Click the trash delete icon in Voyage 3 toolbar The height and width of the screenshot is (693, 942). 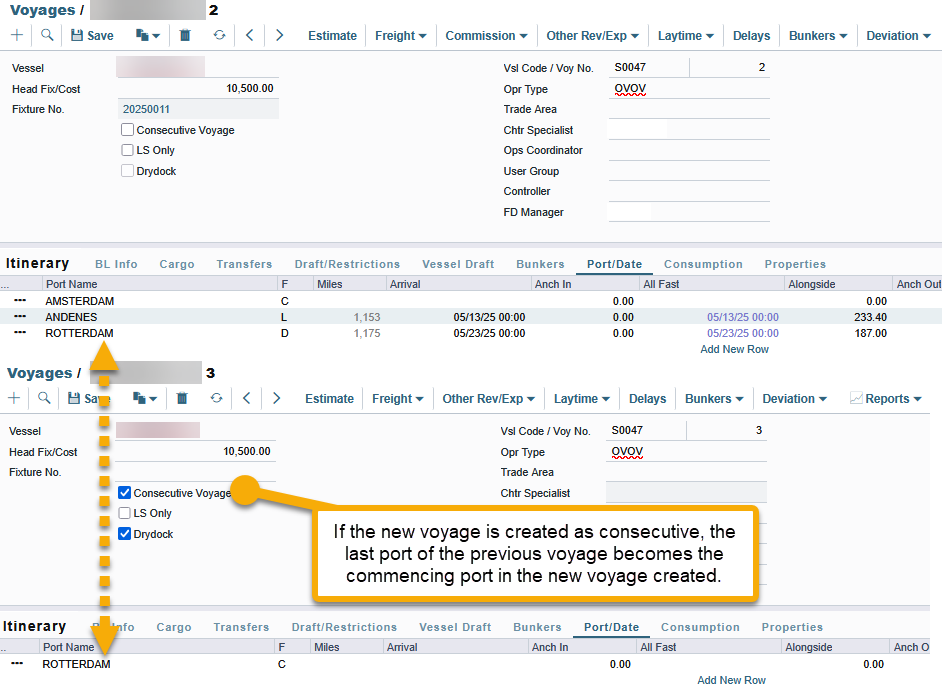182,398
